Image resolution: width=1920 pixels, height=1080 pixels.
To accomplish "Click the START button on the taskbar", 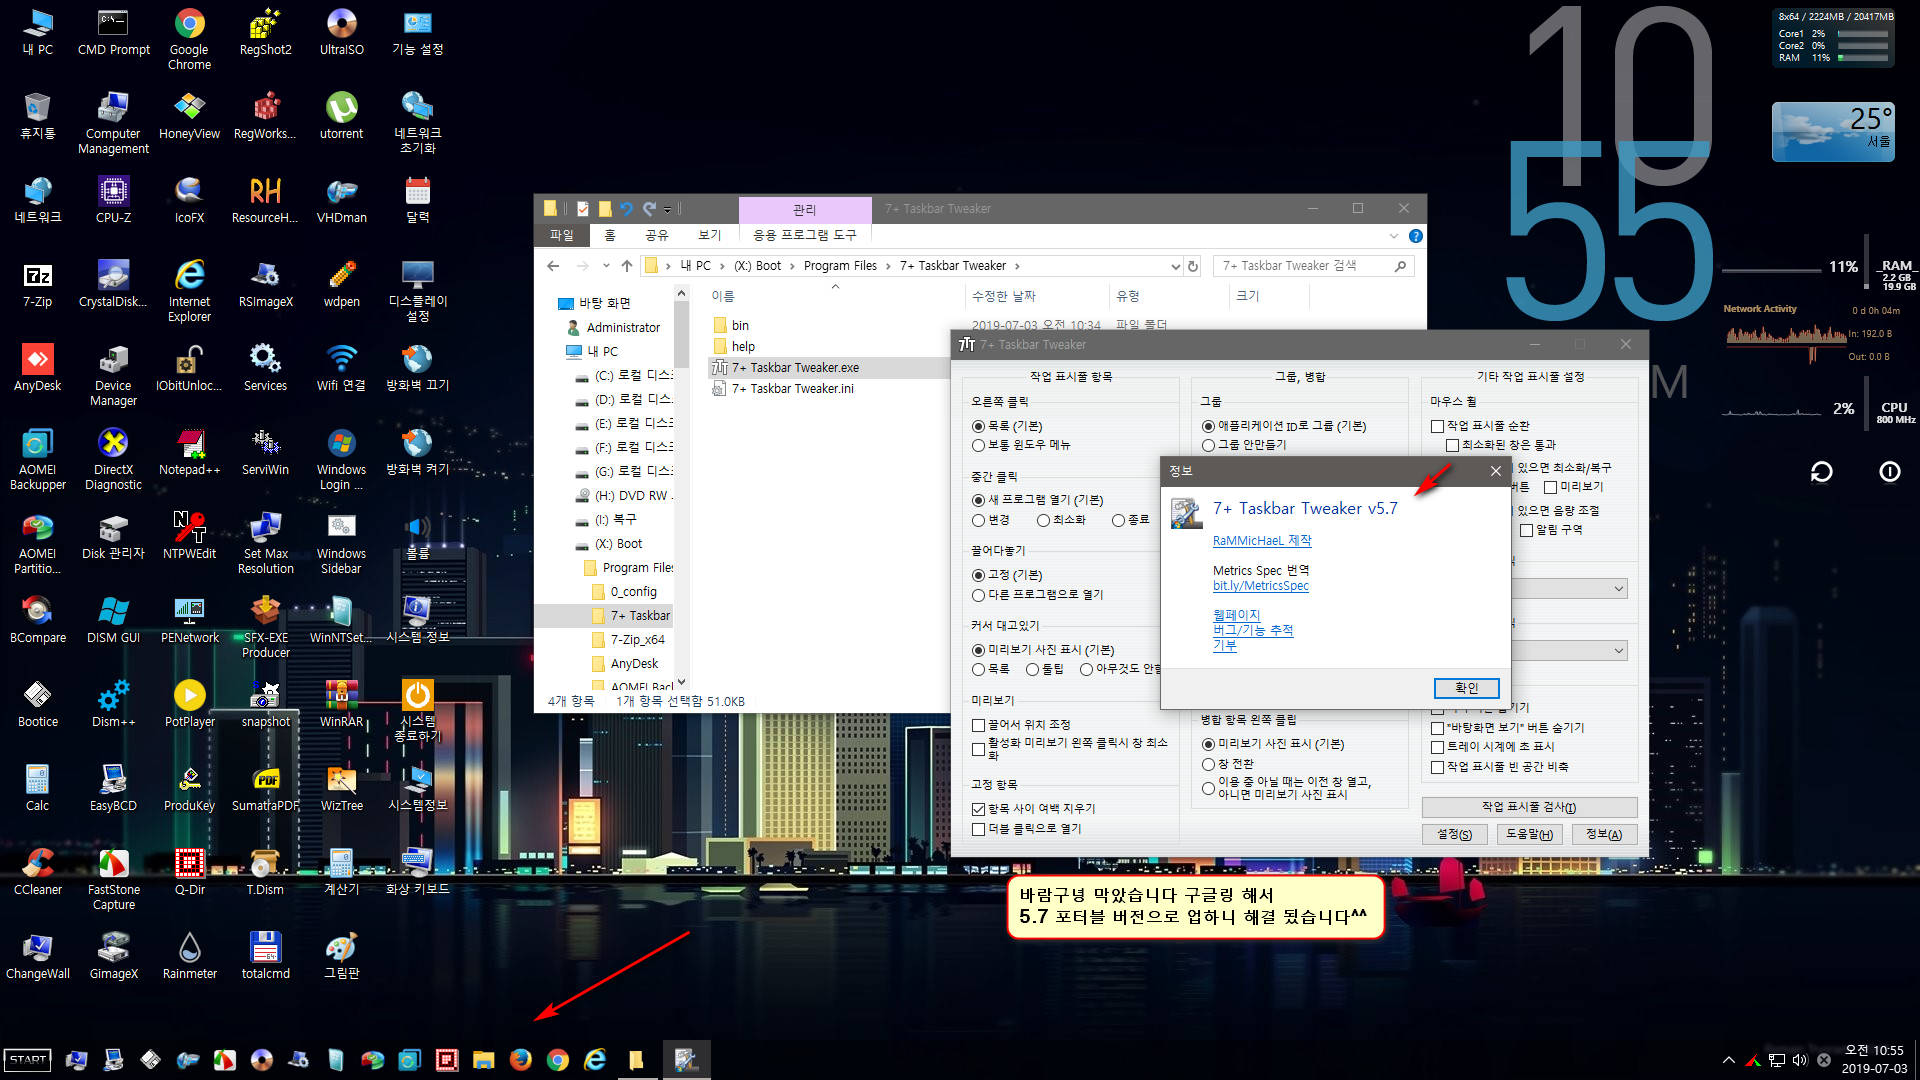I will [x=28, y=1059].
